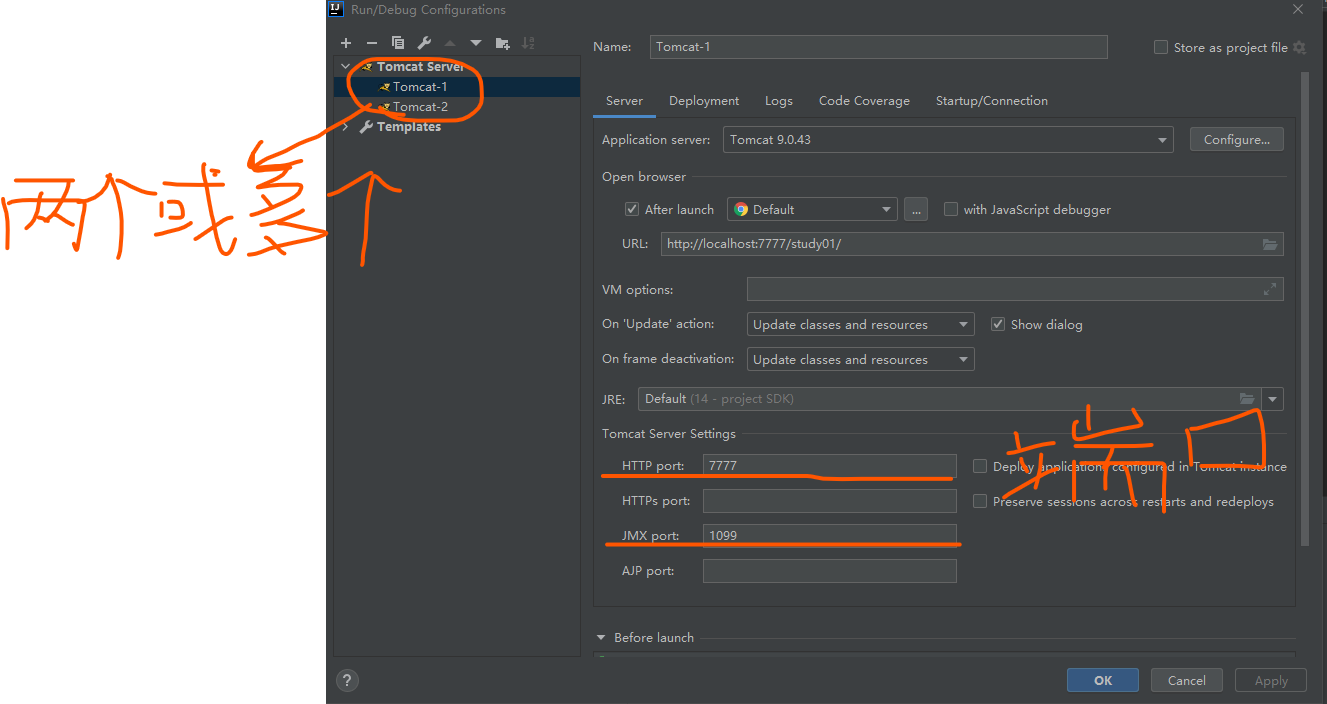Move configuration up with the up arrow
The width and height of the screenshot is (1327, 704).
[450, 43]
